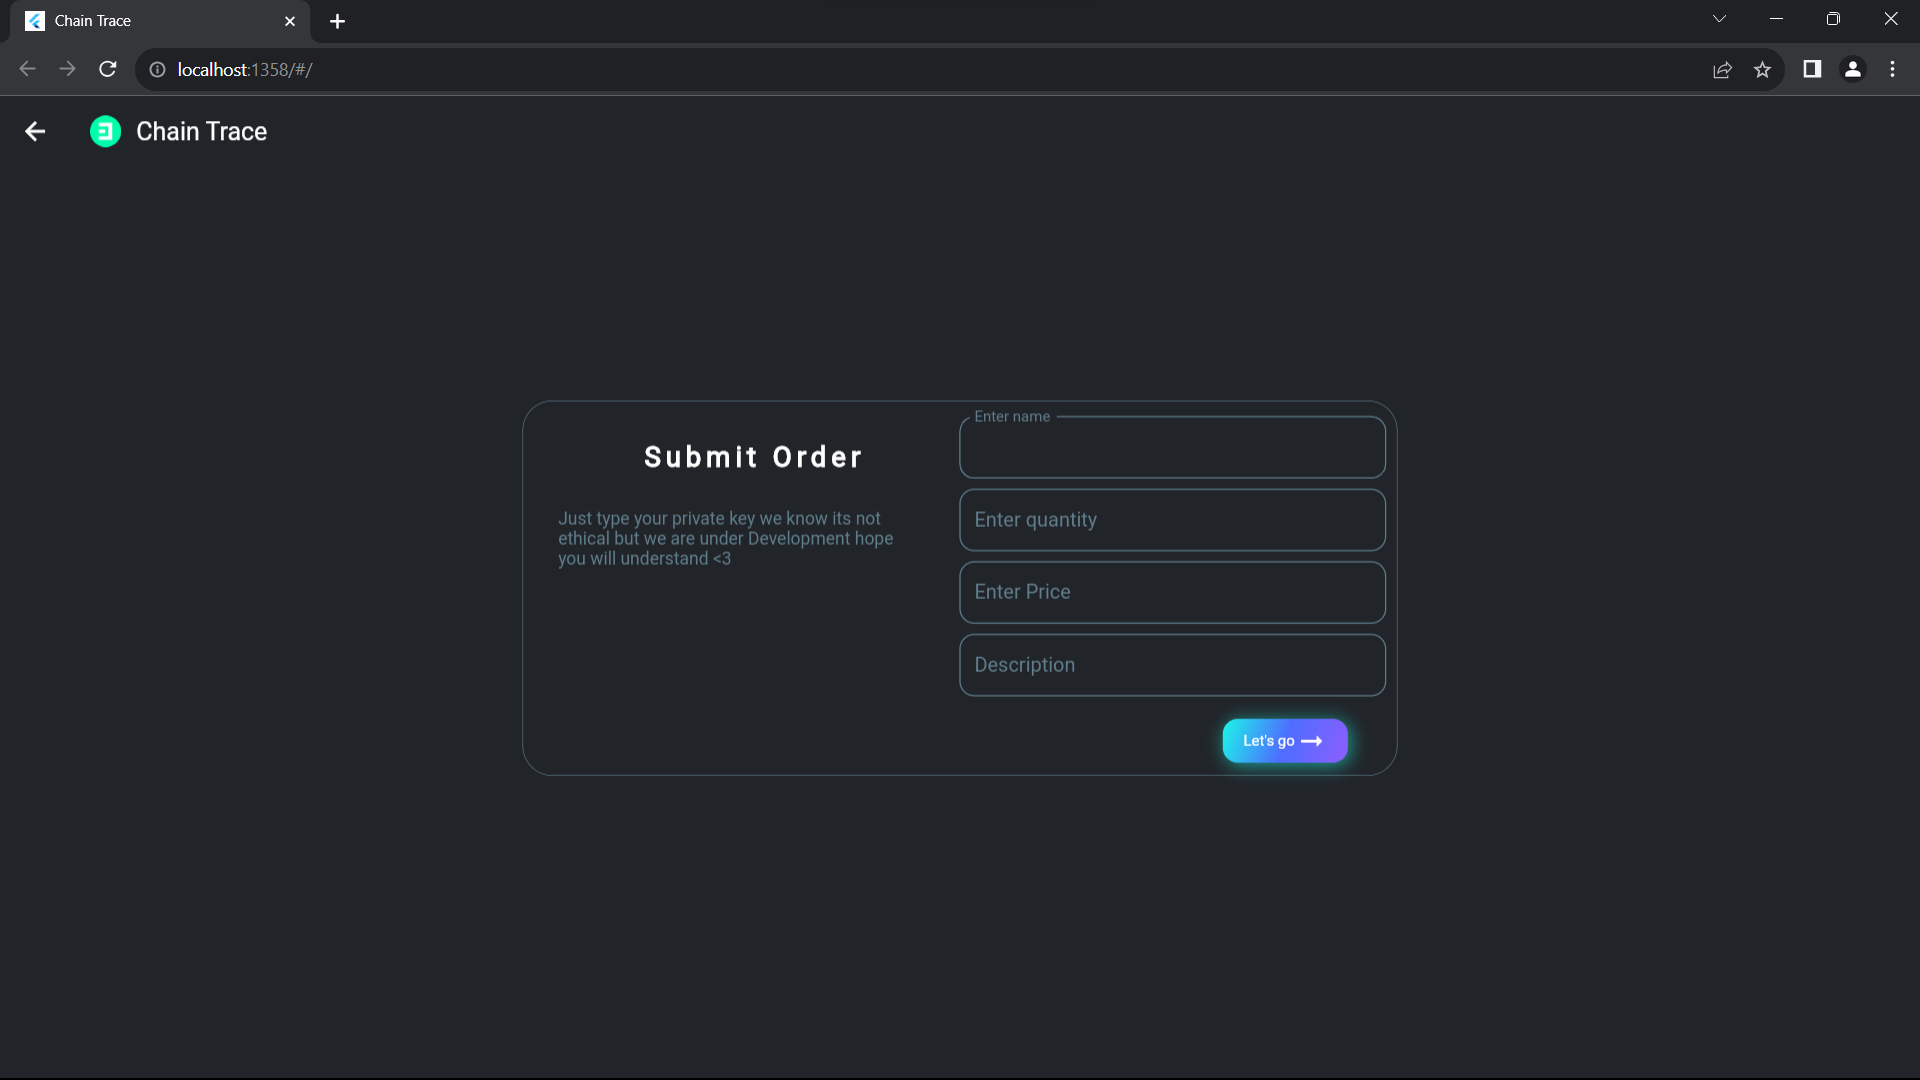This screenshot has height=1080, width=1920.
Task: Expand the tab search chevron
Action: point(1719,19)
